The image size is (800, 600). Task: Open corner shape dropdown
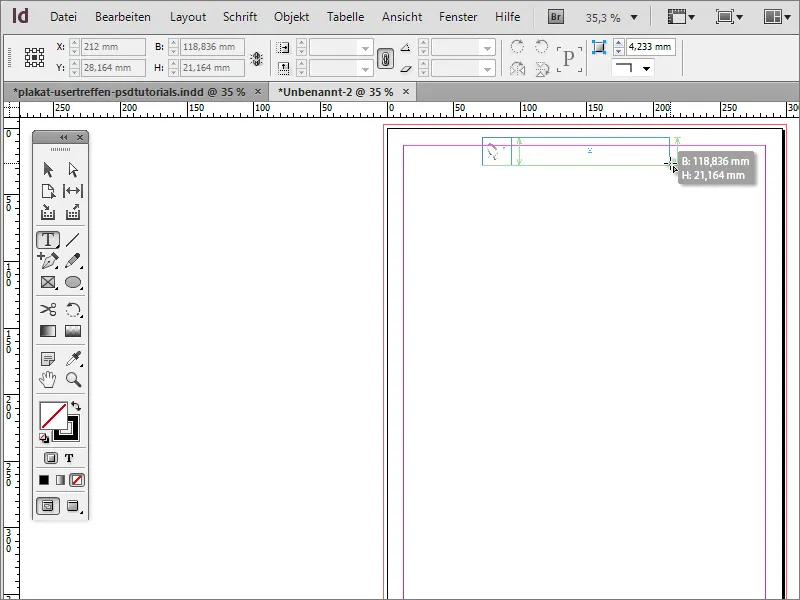click(x=646, y=68)
